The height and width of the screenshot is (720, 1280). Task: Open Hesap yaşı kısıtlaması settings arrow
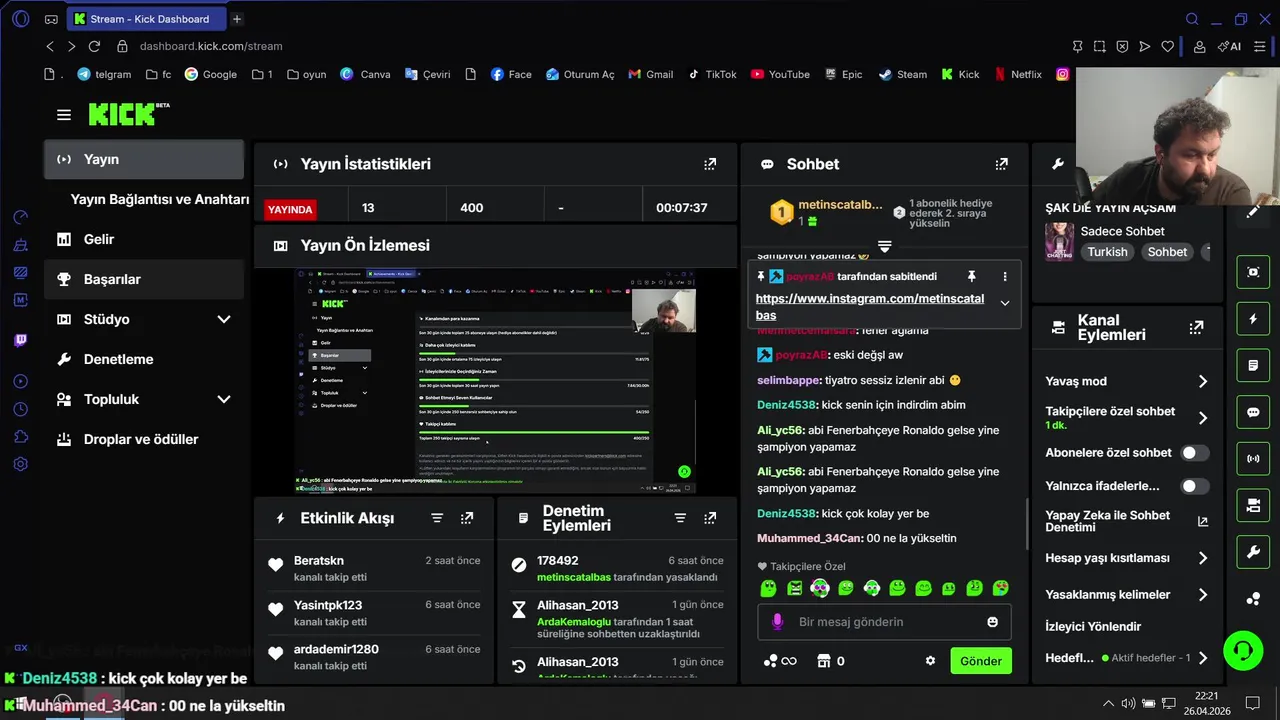[x=1203, y=558]
